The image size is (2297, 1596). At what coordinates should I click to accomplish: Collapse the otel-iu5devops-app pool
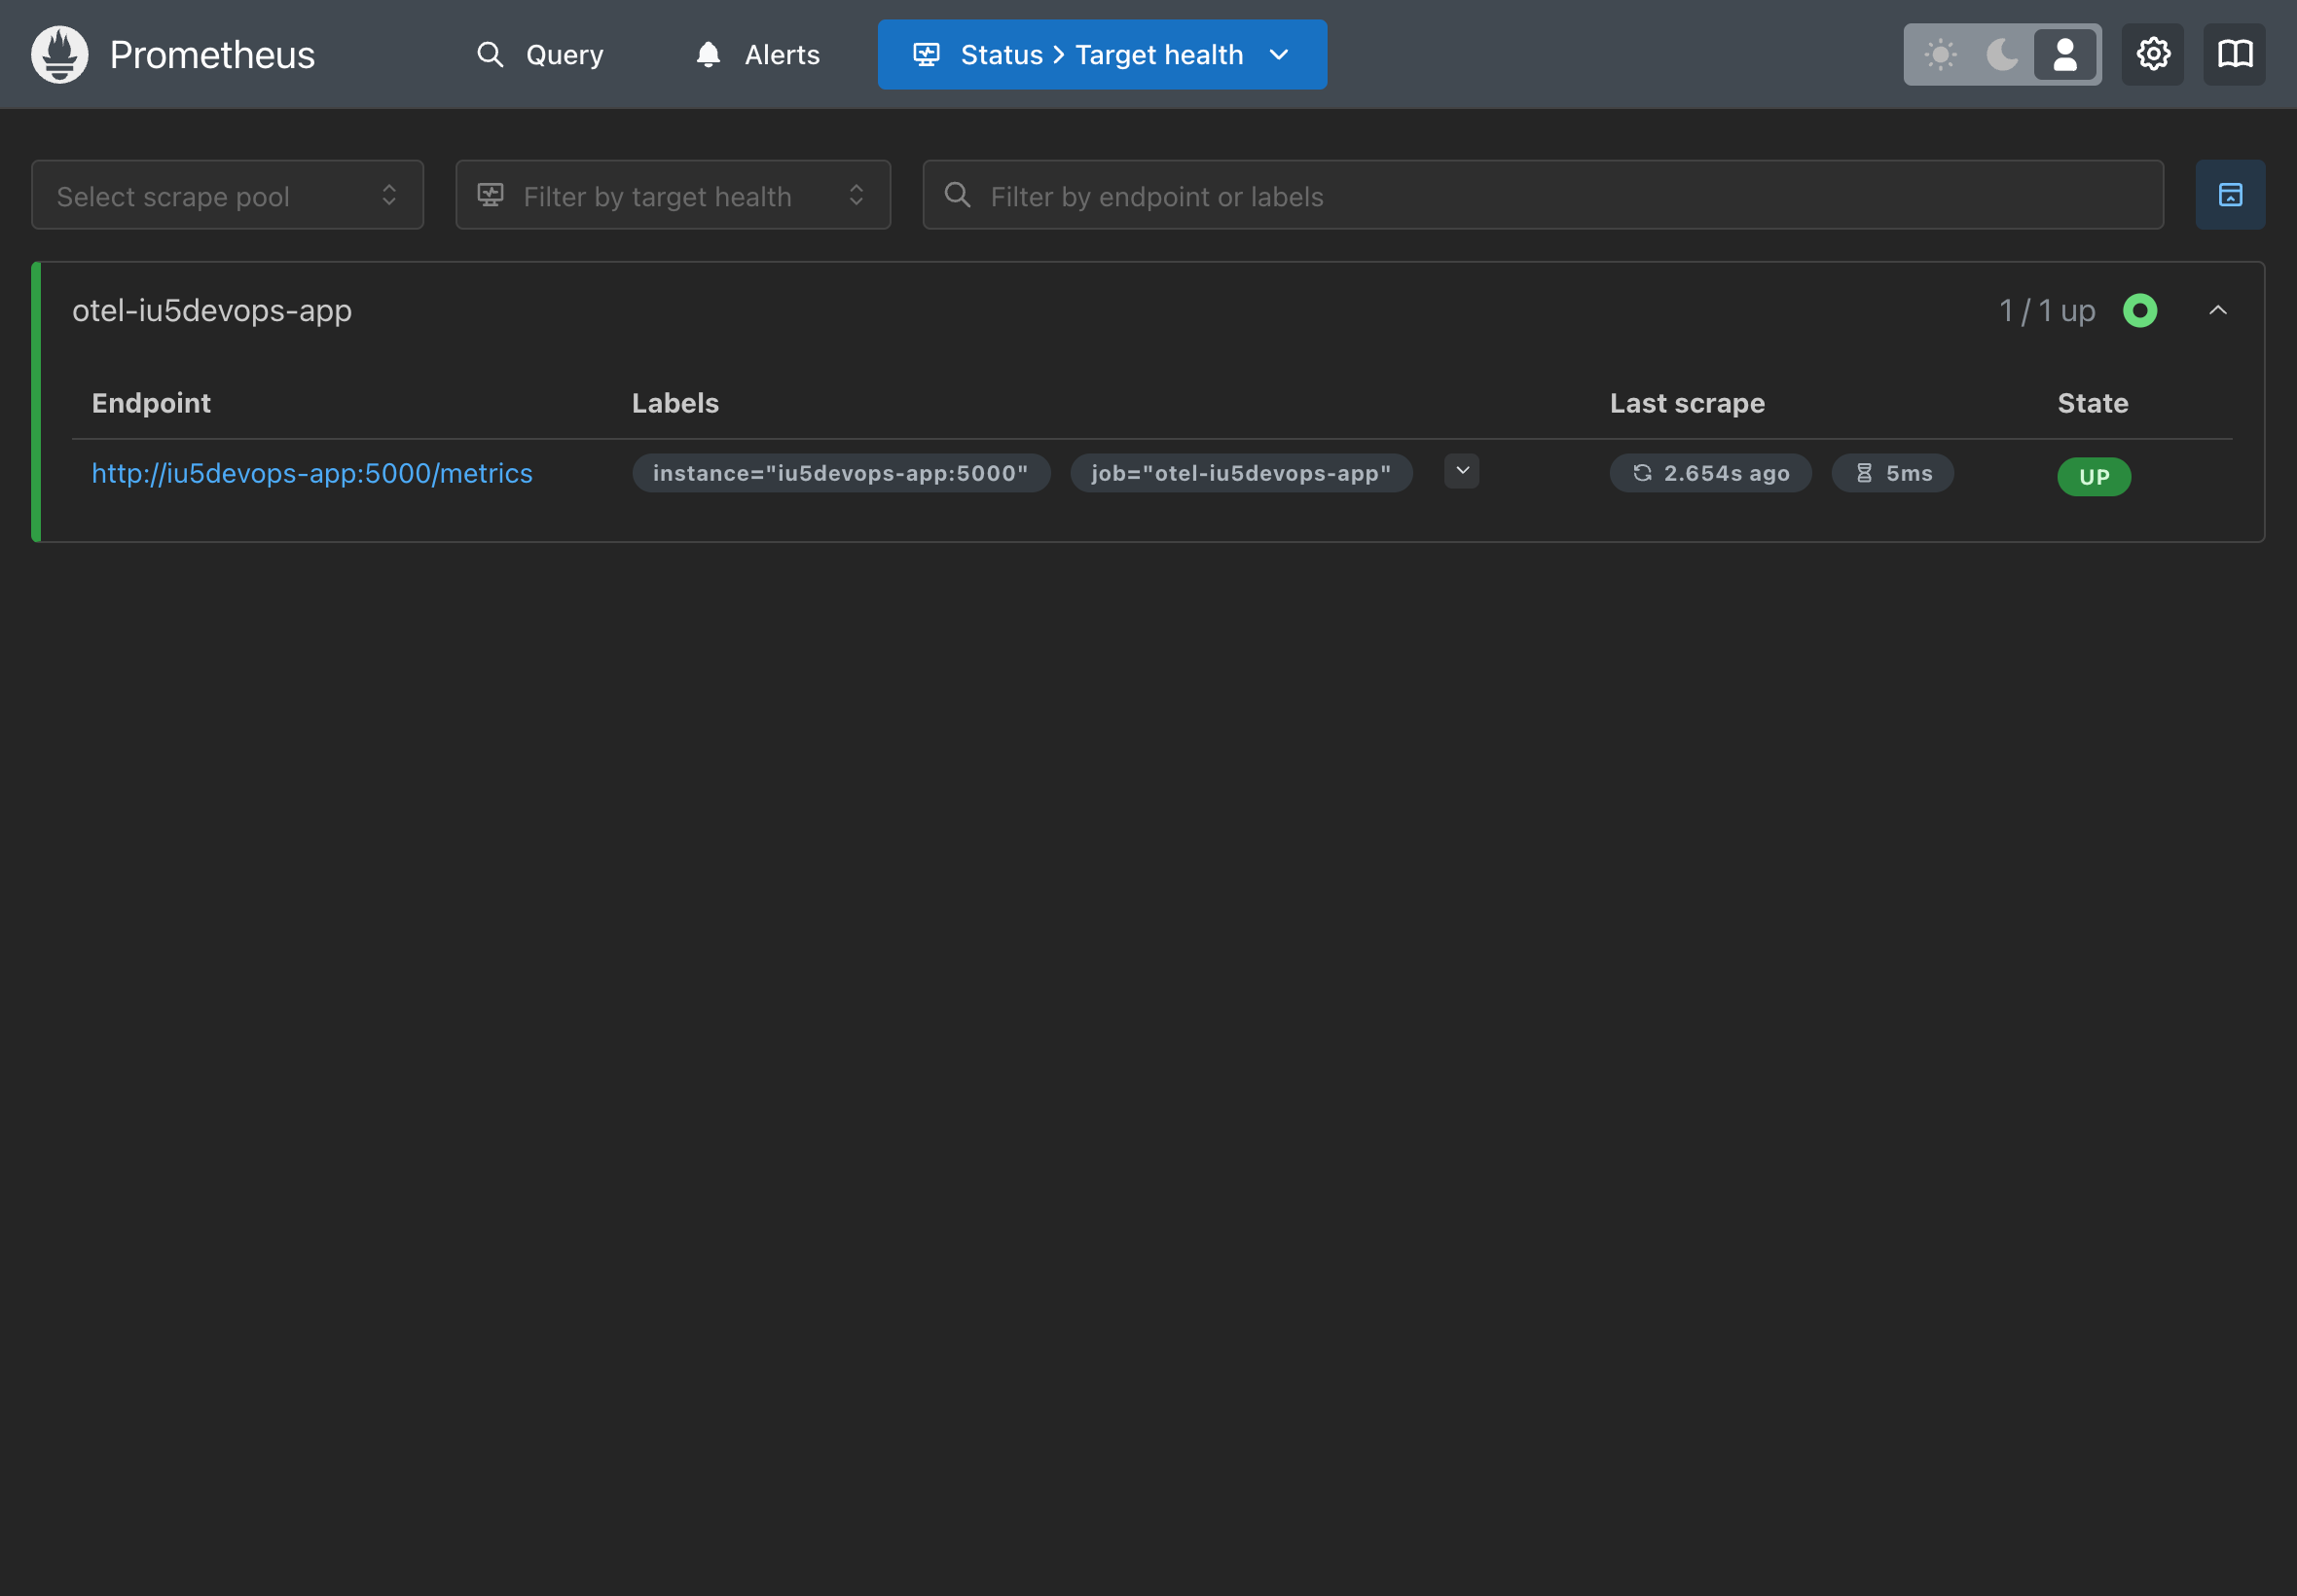(x=2217, y=311)
